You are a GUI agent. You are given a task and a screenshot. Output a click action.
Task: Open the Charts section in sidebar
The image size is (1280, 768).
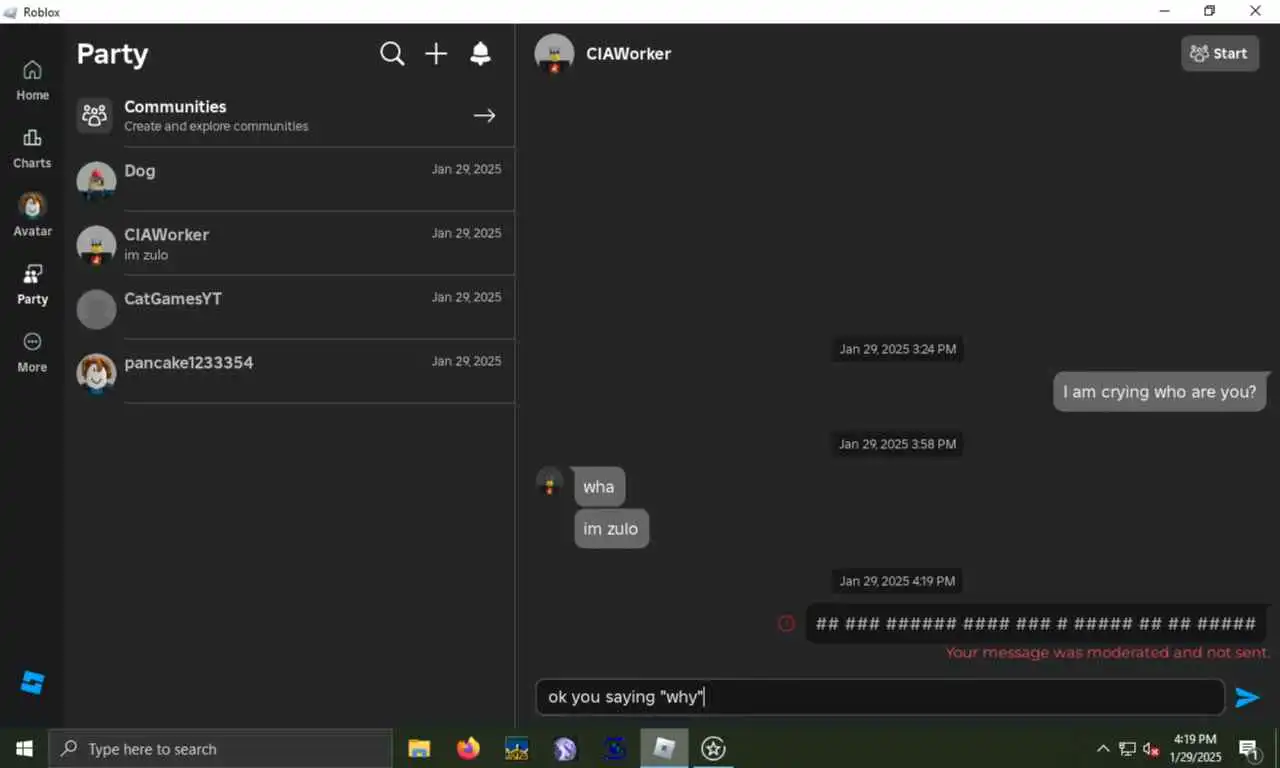[32, 148]
